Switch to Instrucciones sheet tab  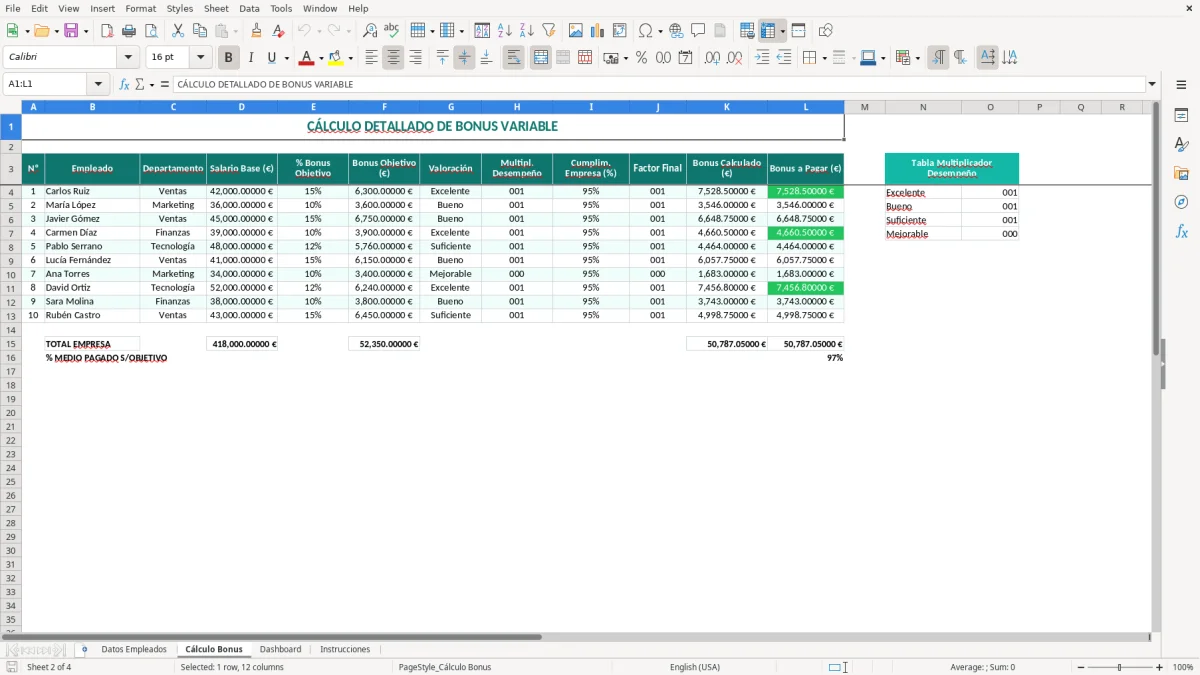345,649
